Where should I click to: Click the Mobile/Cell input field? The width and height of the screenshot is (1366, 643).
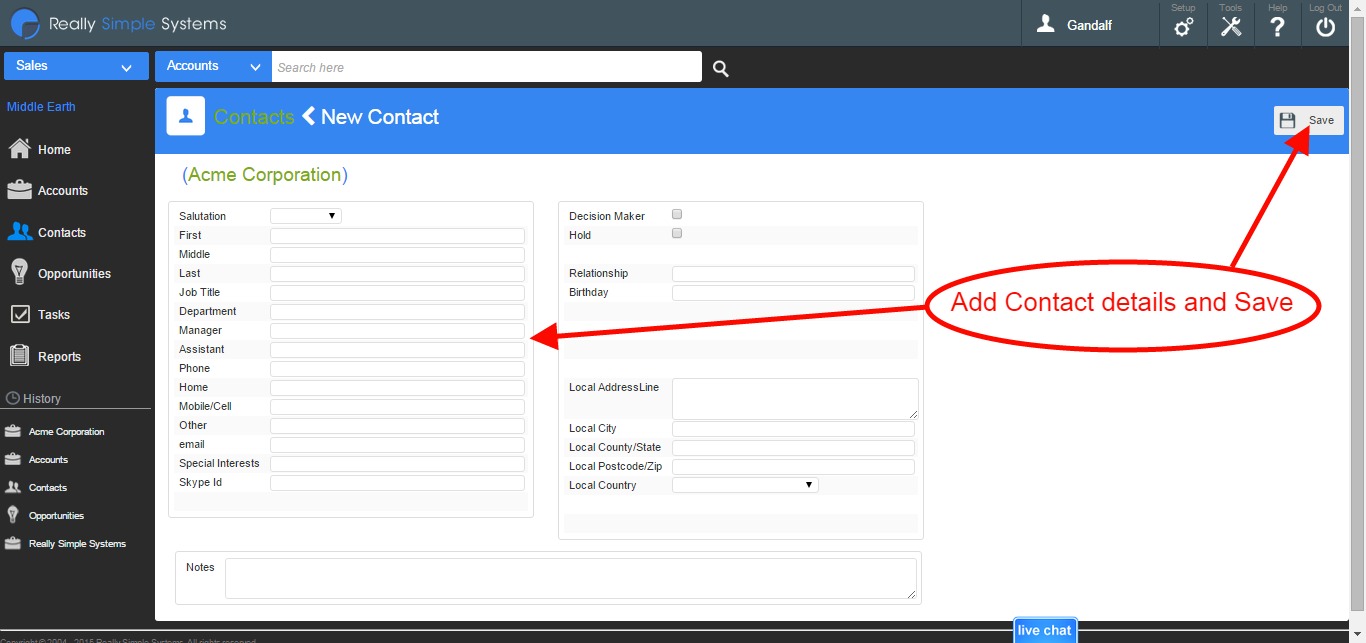pos(397,407)
